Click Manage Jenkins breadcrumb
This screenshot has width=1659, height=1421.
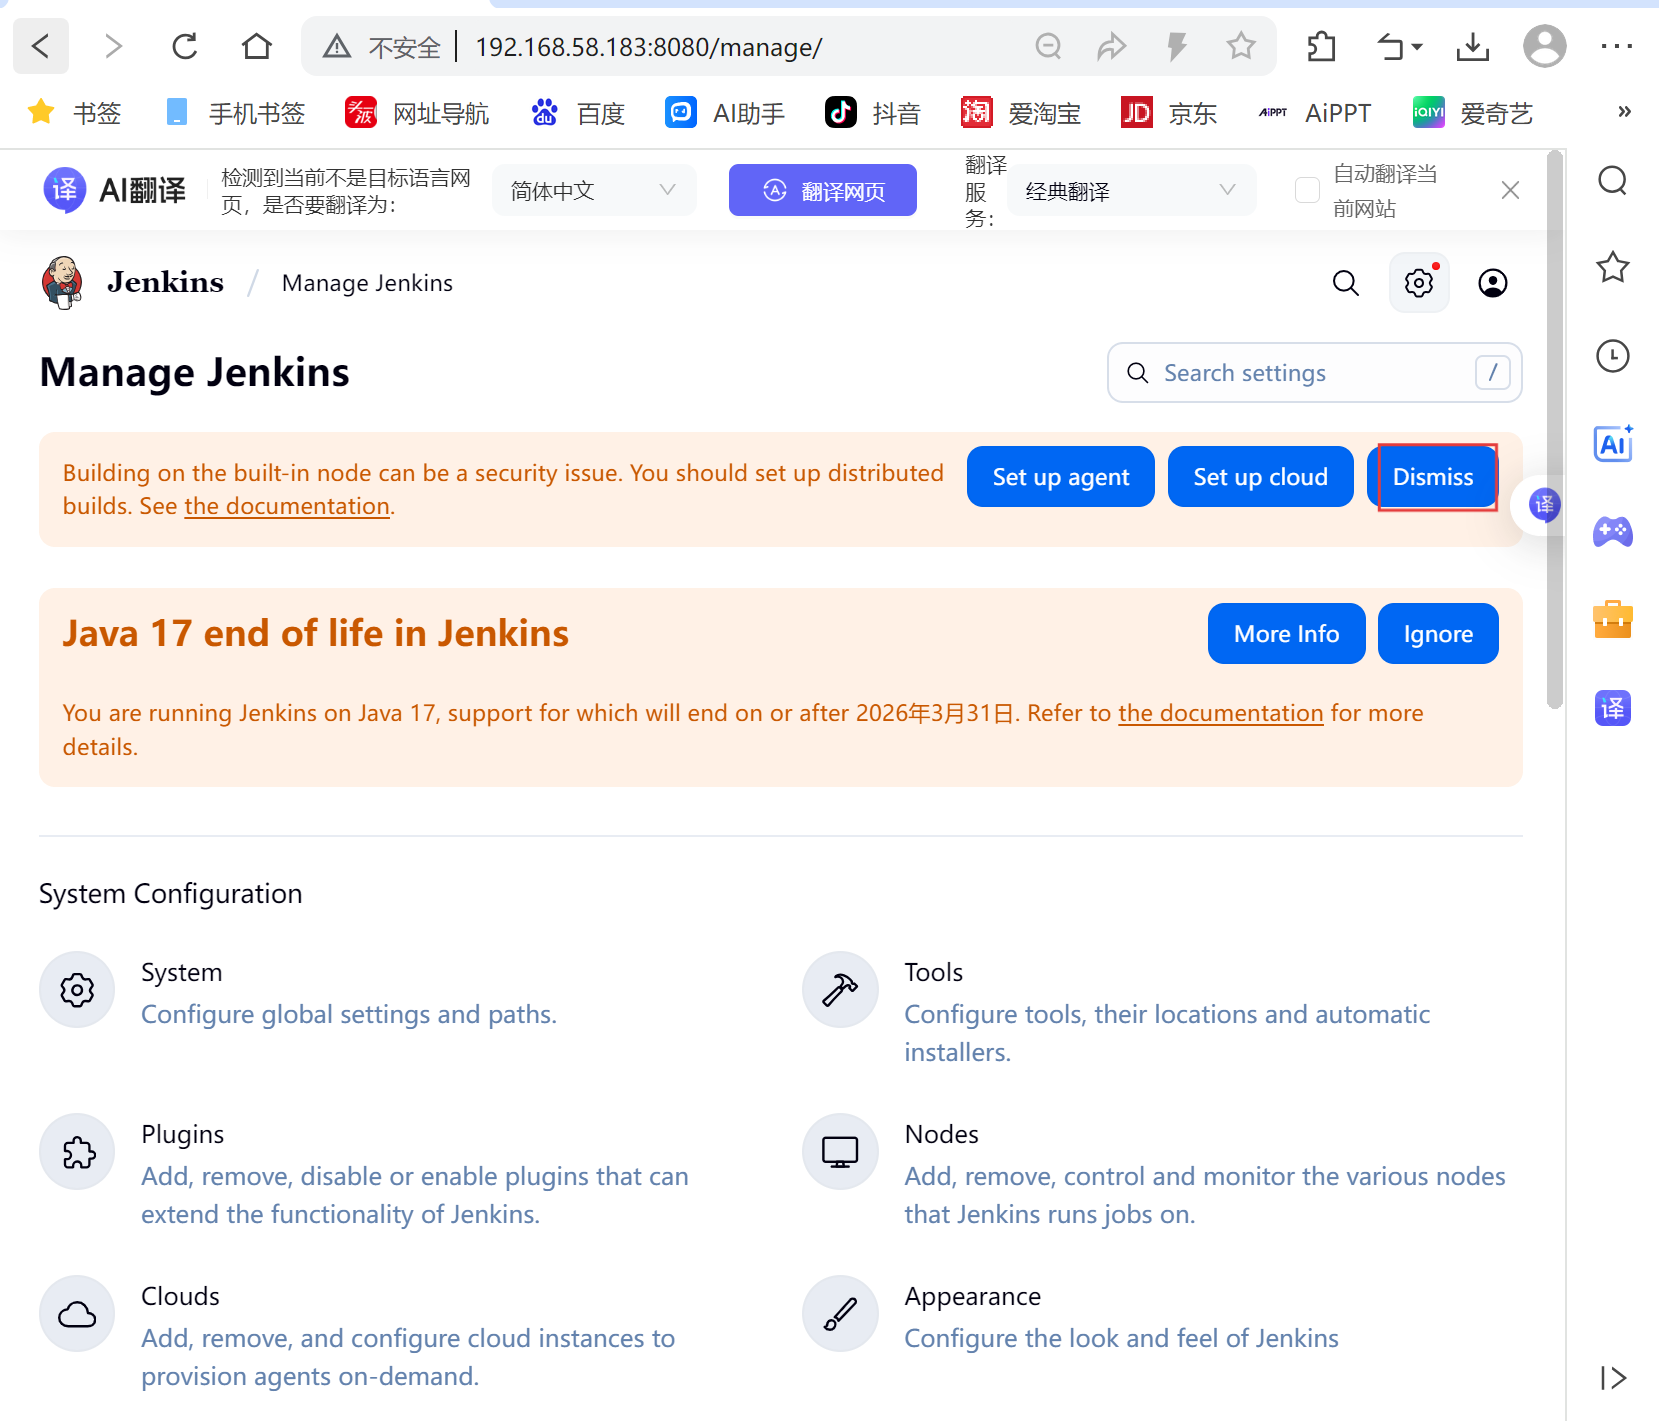367,283
